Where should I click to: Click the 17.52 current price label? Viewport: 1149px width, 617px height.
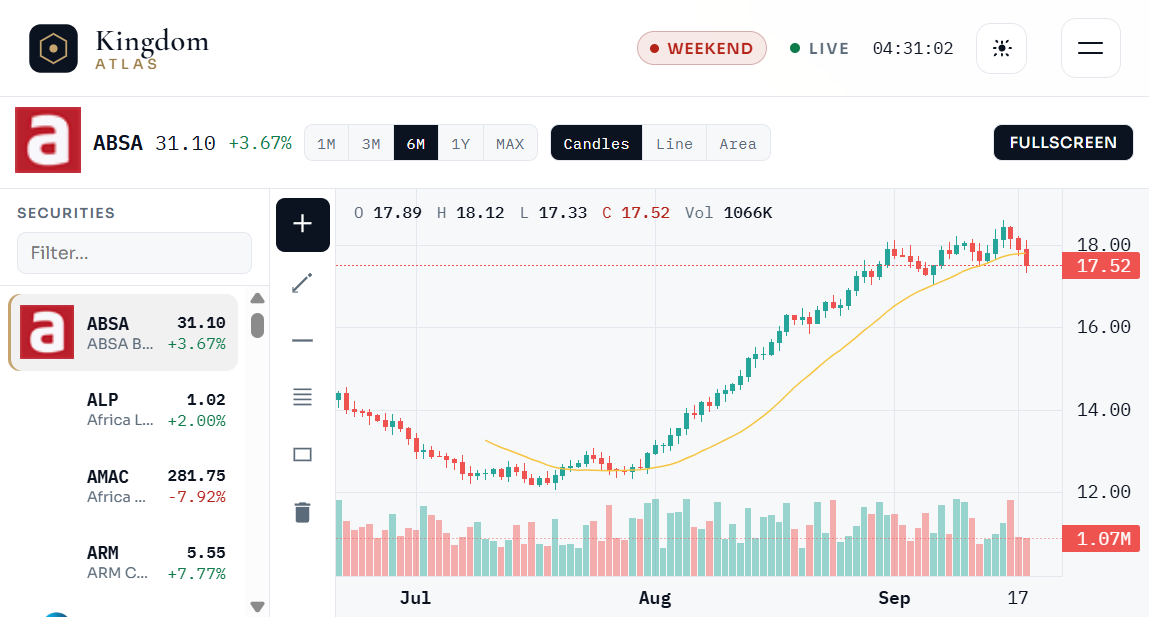click(x=1101, y=266)
